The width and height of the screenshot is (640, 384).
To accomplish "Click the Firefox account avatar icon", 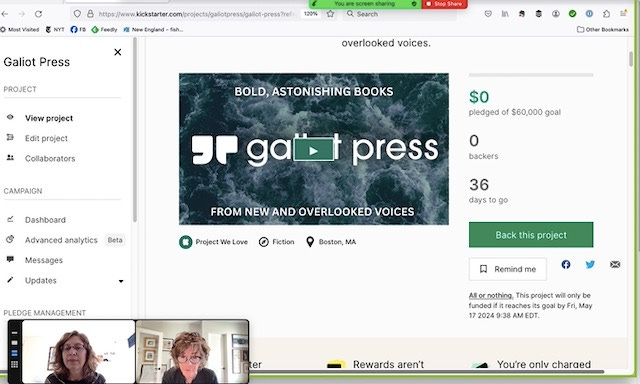I will pos(556,14).
